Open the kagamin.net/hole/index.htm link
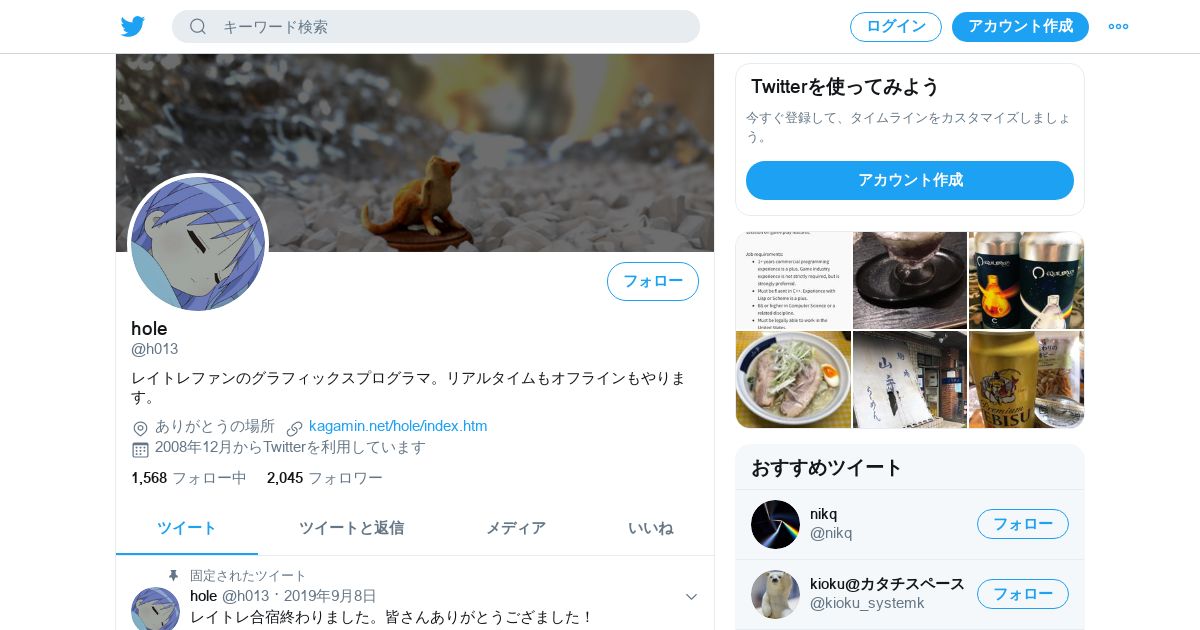The width and height of the screenshot is (1200, 630). coord(398,426)
